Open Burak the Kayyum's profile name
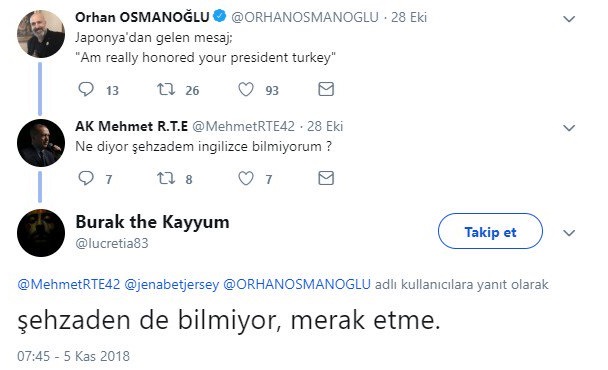The width and height of the screenshot is (608, 370). (x=152, y=222)
